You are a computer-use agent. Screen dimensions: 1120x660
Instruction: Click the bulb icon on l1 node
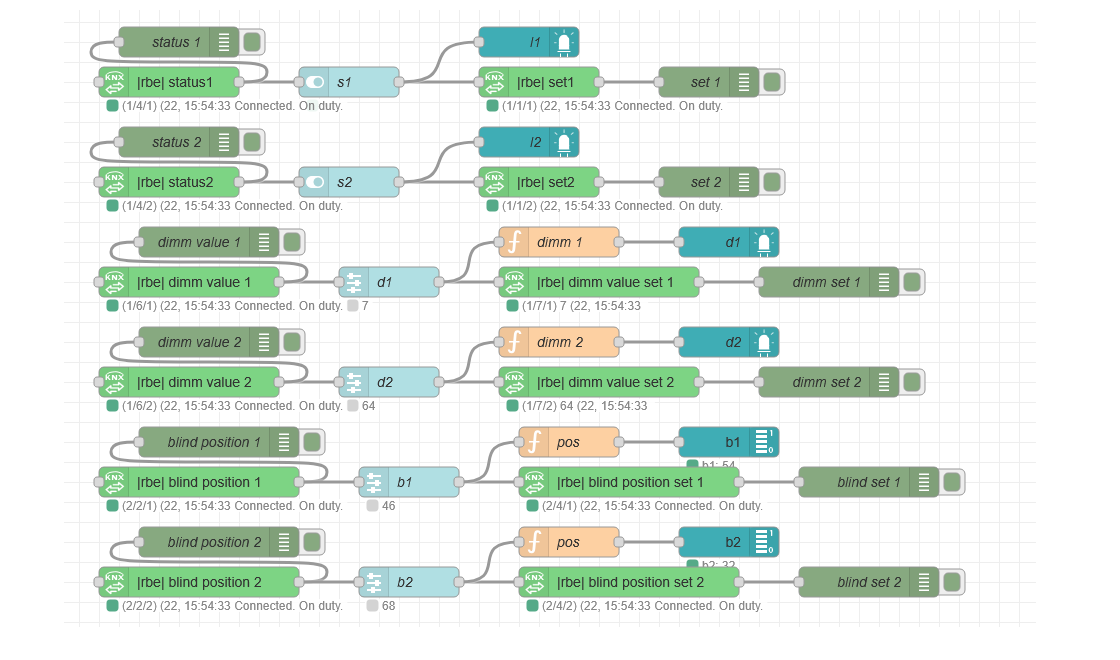pyautogui.click(x=566, y=41)
